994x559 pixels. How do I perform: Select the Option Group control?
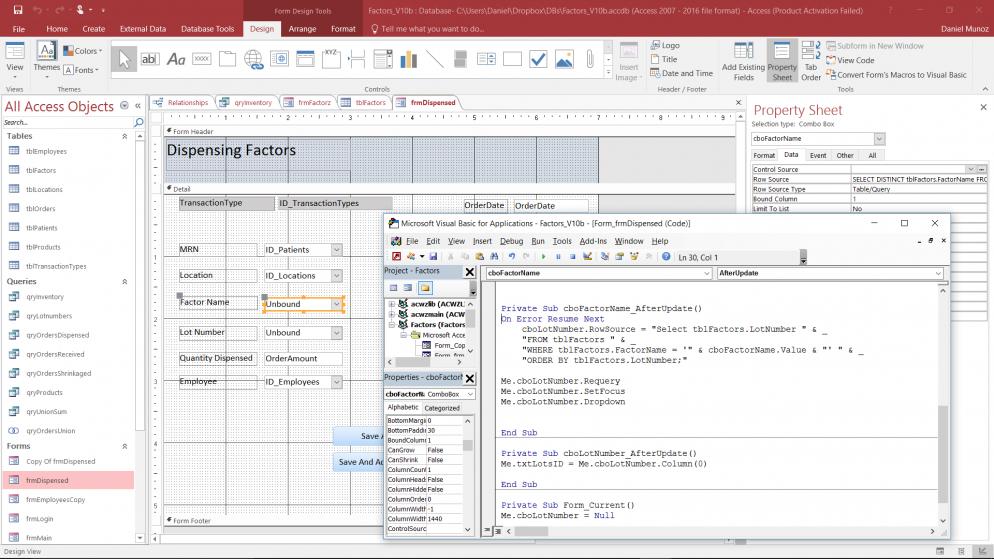coord(331,59)
